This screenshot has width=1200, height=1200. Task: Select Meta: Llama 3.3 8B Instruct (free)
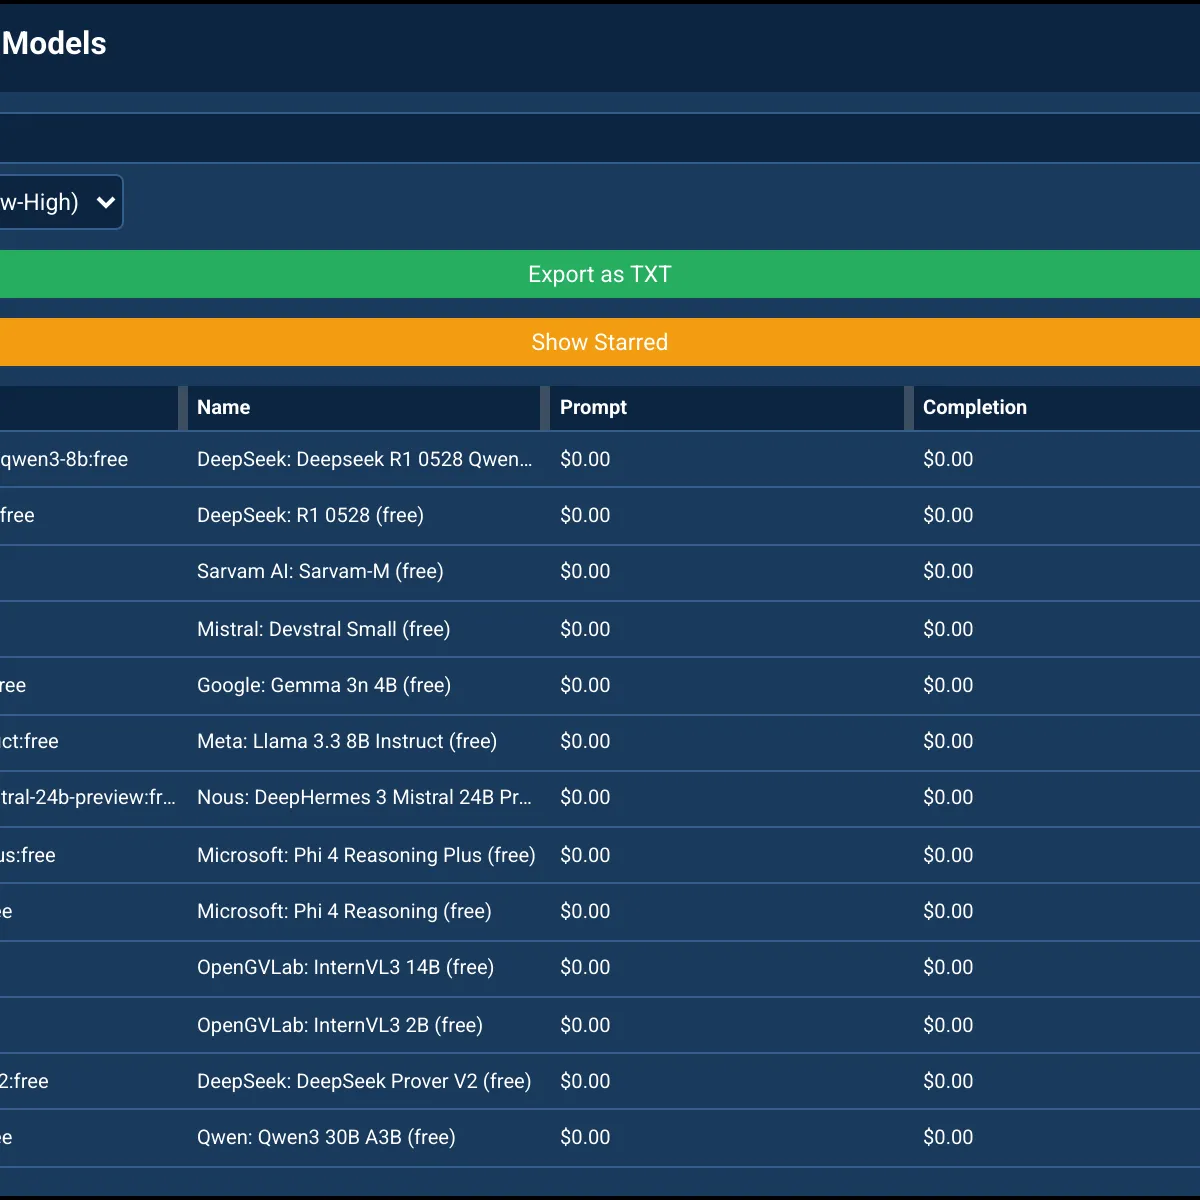pyautogui.click(x=347, y=741)
